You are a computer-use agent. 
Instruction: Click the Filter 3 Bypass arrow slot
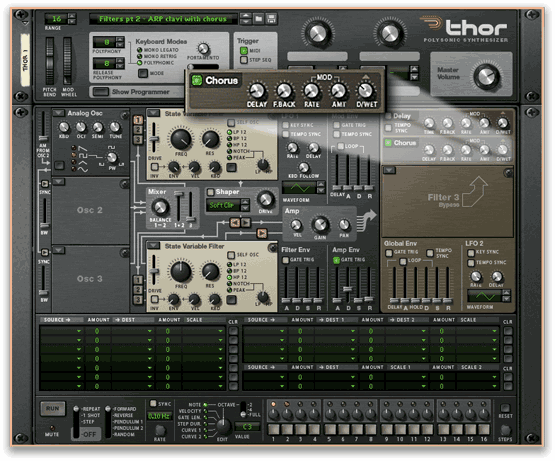(x=475, y=191)
